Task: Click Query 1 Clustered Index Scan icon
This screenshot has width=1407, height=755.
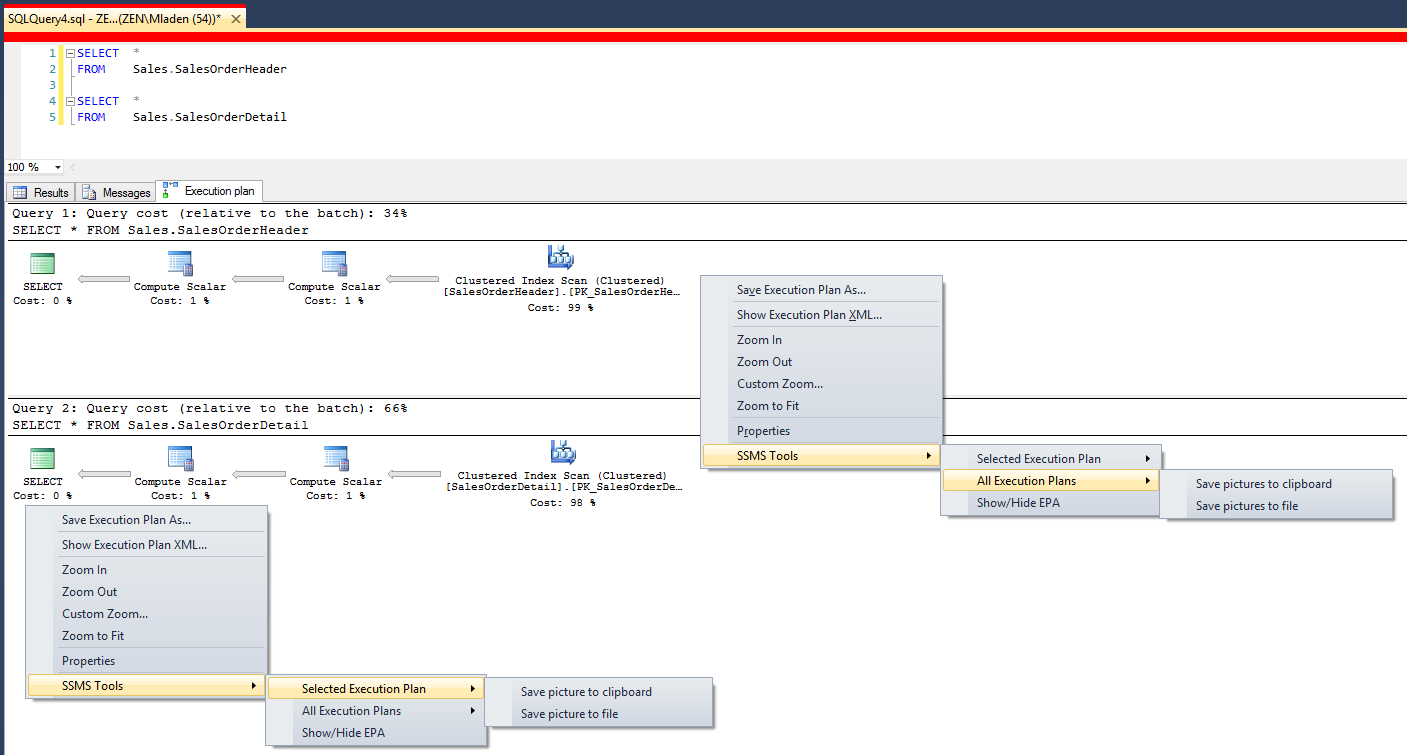Action: [560, 258]
